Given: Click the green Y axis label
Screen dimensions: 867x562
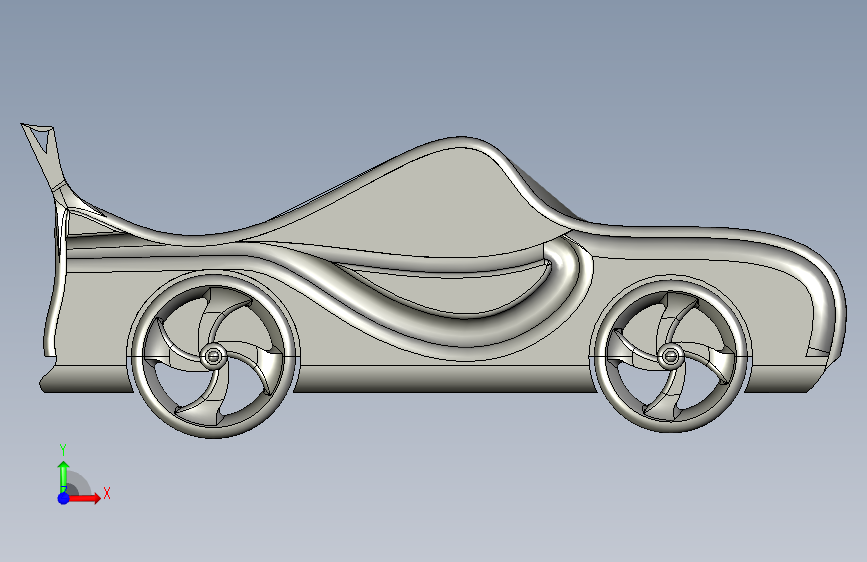Looking at the screenshot, I should click(63, 450).
